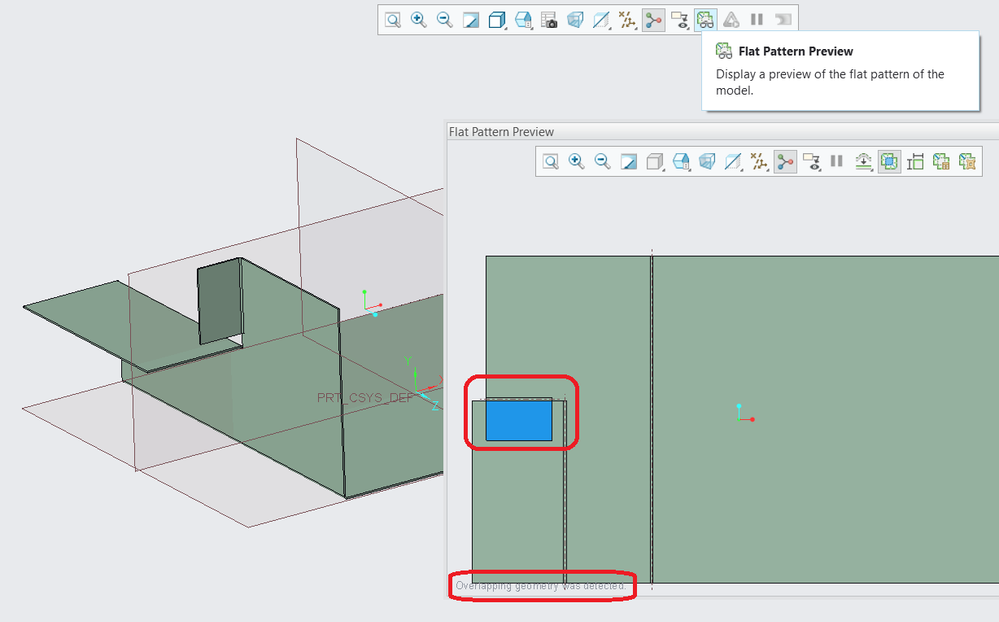The width and height of the screenshot is (999, 622).
Task: Select the PRT_CSYS_DEF coordinate system label
Action: coord(363,398)
